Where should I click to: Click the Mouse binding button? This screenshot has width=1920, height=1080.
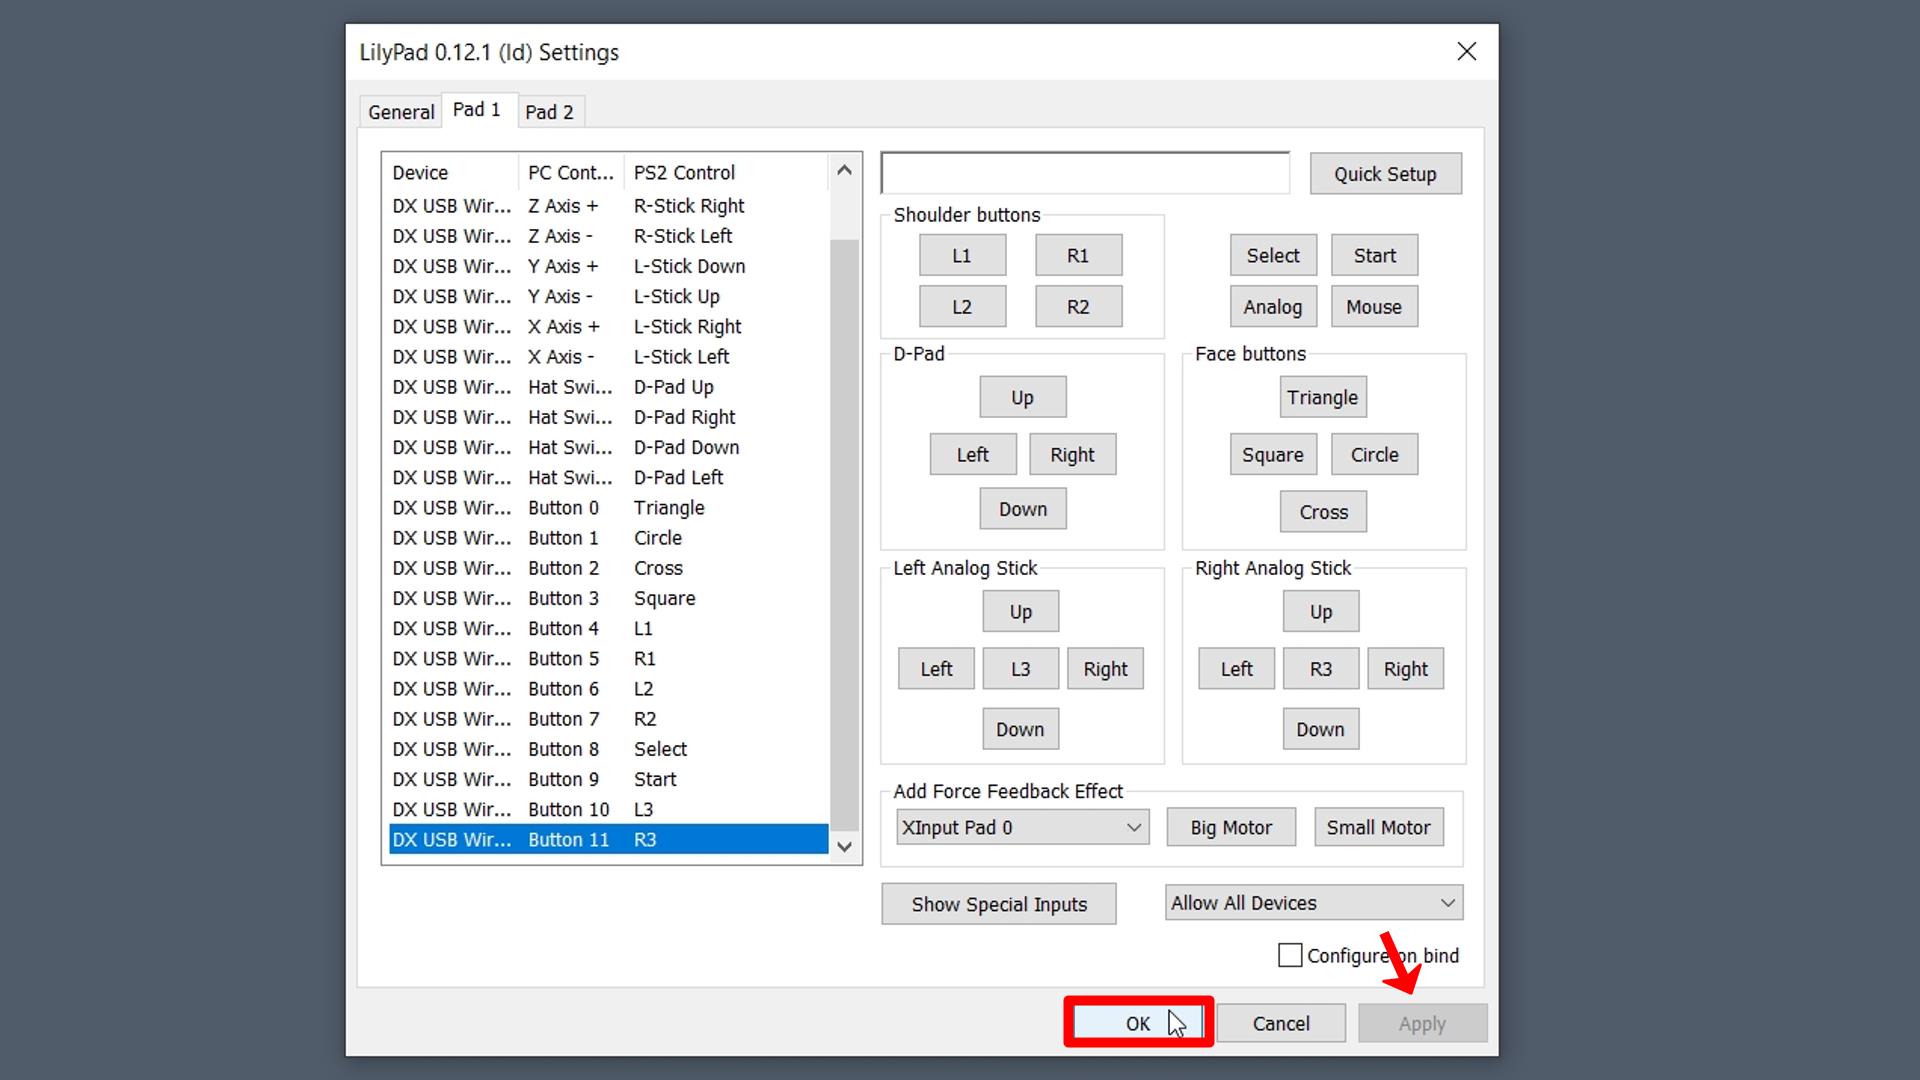[x=1373, y=307]
